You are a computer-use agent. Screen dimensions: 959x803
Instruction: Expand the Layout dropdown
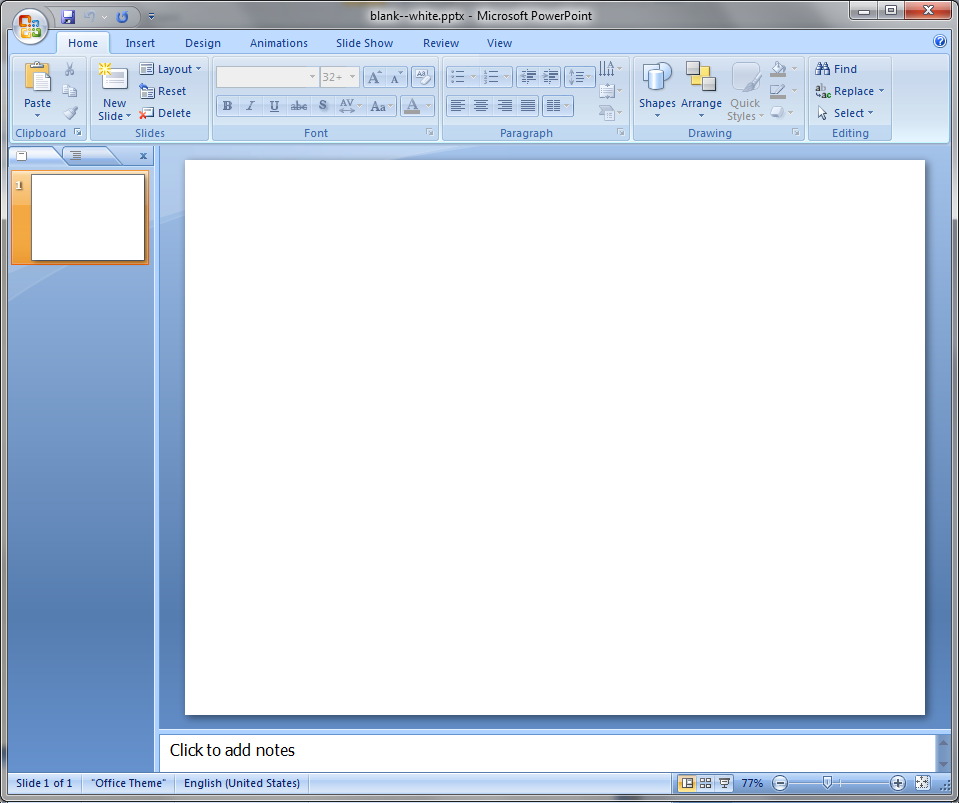[x=171, y=69]
